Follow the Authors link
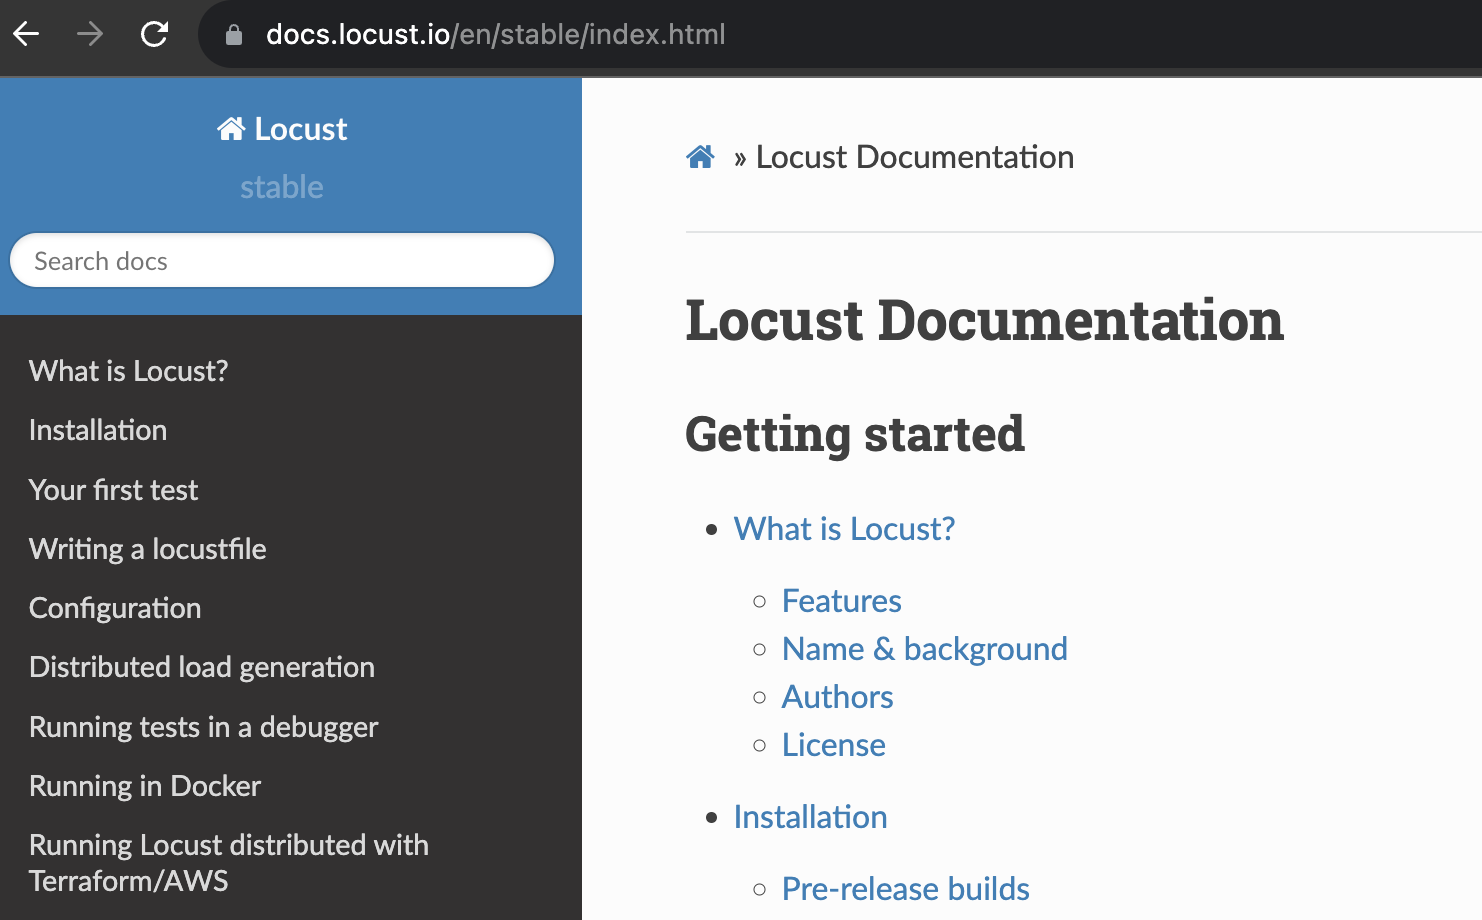This screenshot has width=1482, height=920. (838, 697)
